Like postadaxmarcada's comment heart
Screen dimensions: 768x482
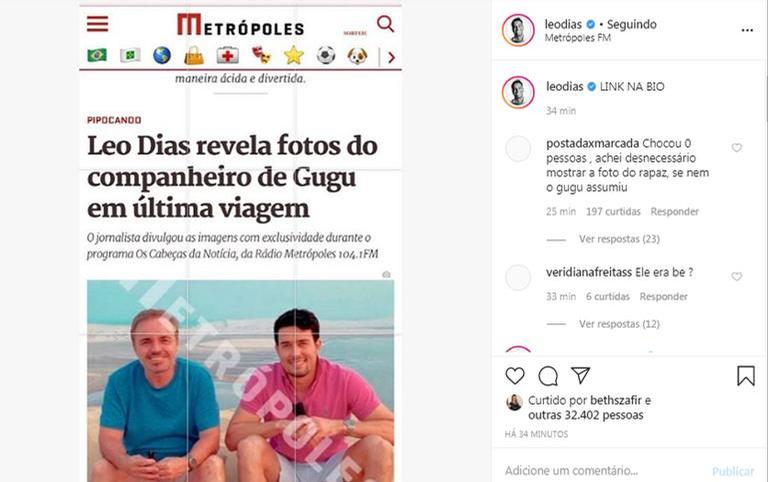pos(737,147)
